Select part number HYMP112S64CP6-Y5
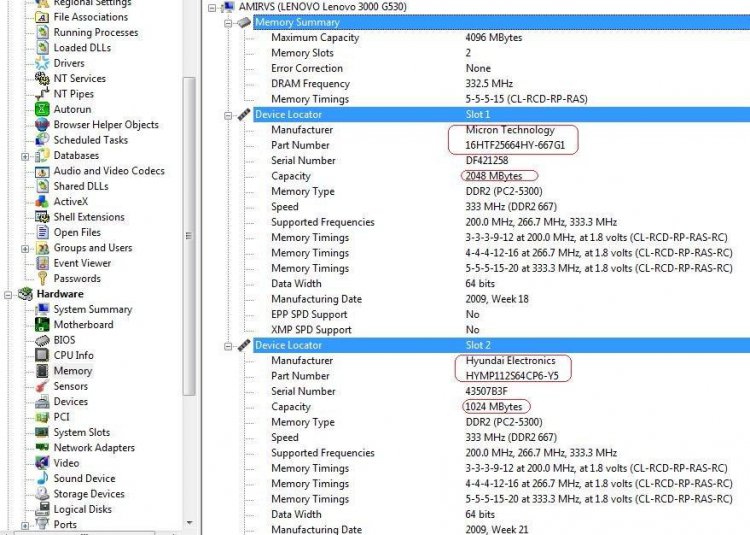This screenshot has height=535, width=750. [x=512, y=376]
